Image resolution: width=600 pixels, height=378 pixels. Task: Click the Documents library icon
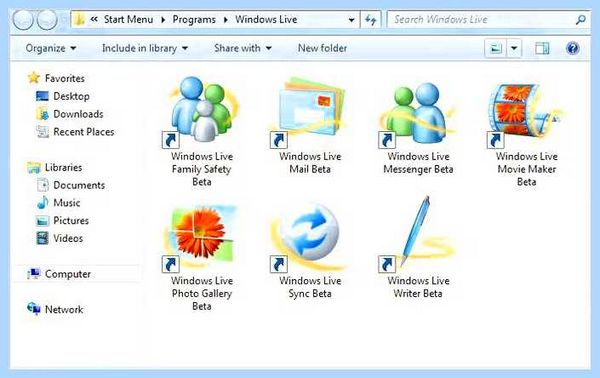pos(42,185)
